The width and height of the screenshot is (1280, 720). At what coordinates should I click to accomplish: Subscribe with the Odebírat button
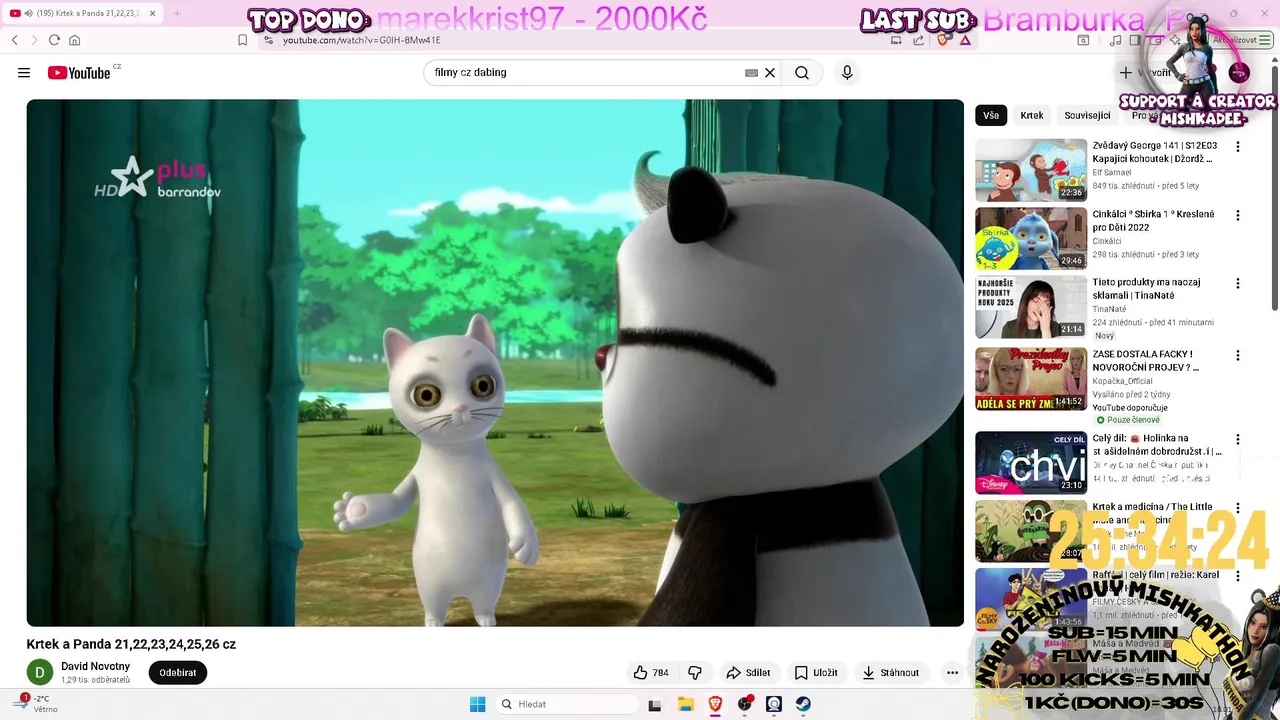178,673
